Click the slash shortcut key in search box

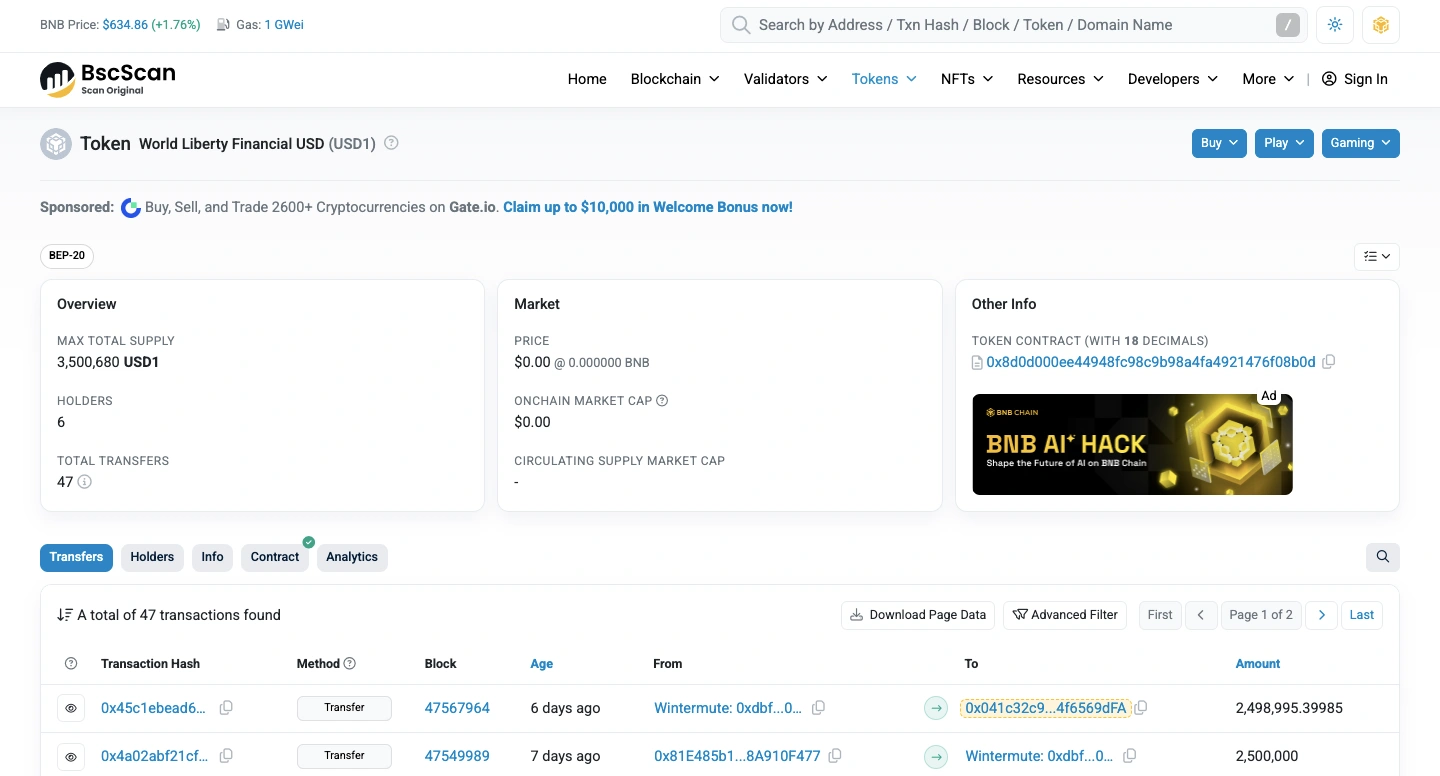coord(1288,25)
